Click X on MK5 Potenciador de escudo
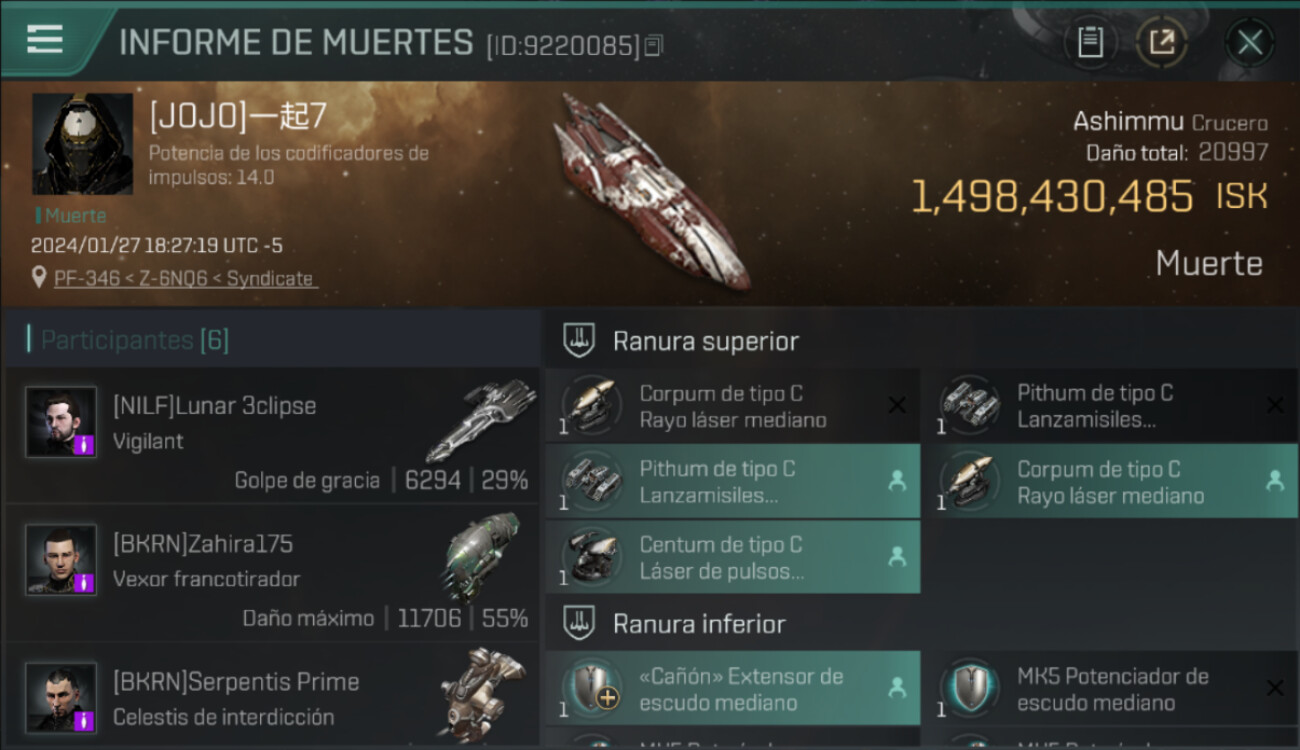The width and height of the screenshot is (1300, 750). coord(1274,688)
